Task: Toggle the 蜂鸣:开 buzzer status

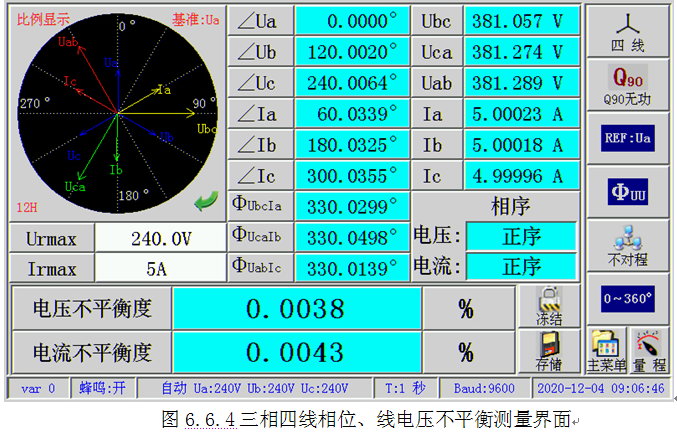Action: 103,388
